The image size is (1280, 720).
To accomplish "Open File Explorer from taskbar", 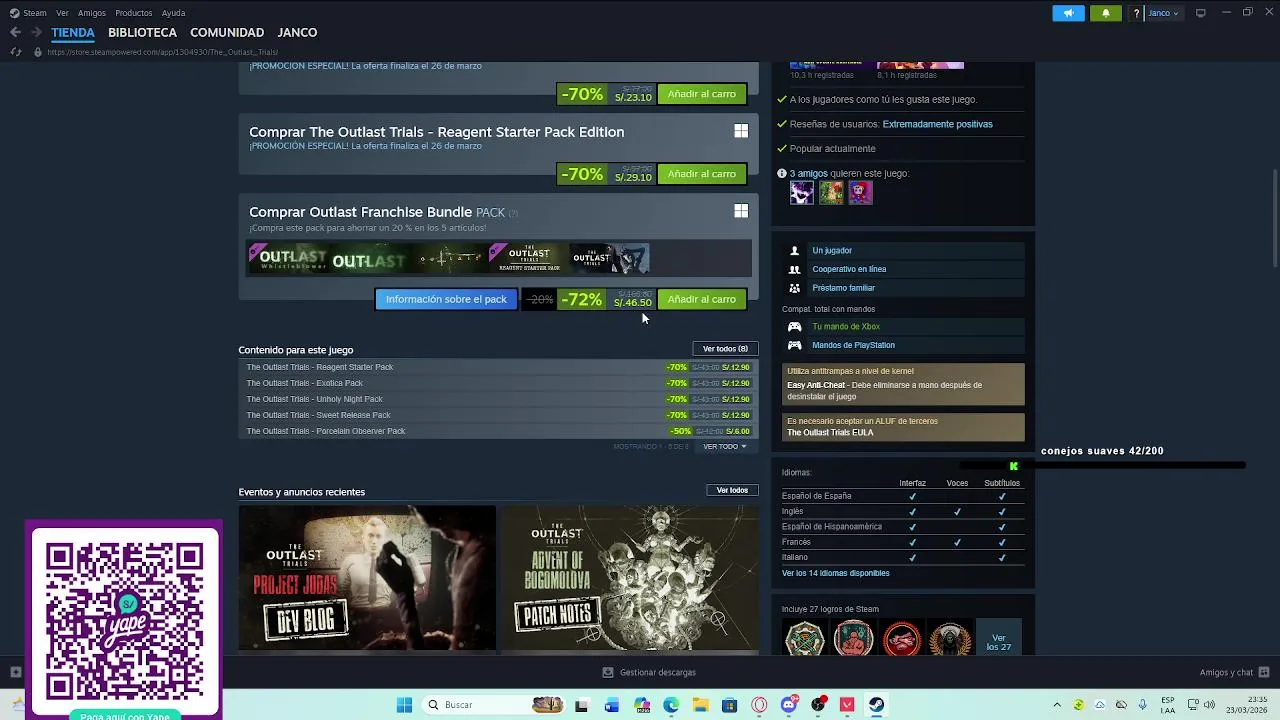I will (700, 705).
